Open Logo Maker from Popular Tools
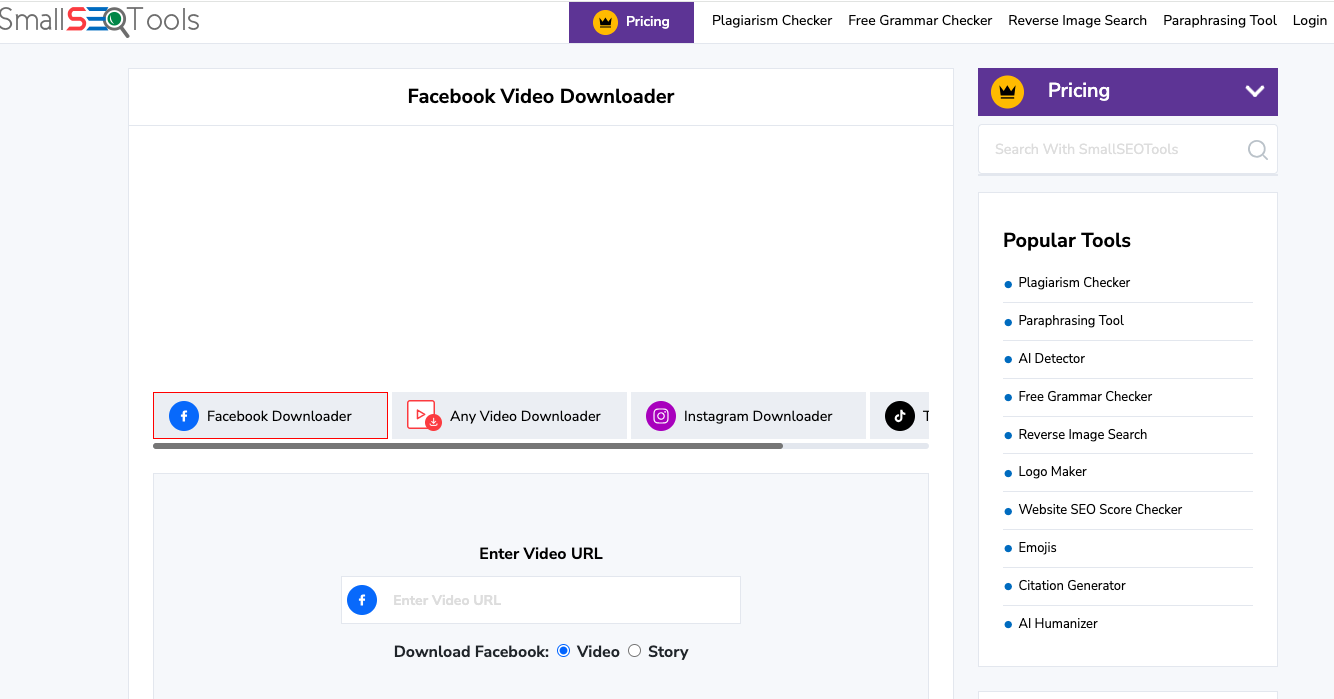 1052,471
